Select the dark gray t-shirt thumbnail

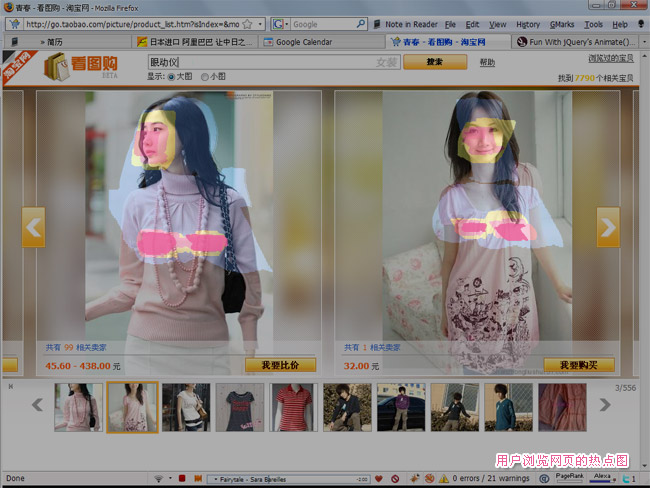[x=240, y=407]
